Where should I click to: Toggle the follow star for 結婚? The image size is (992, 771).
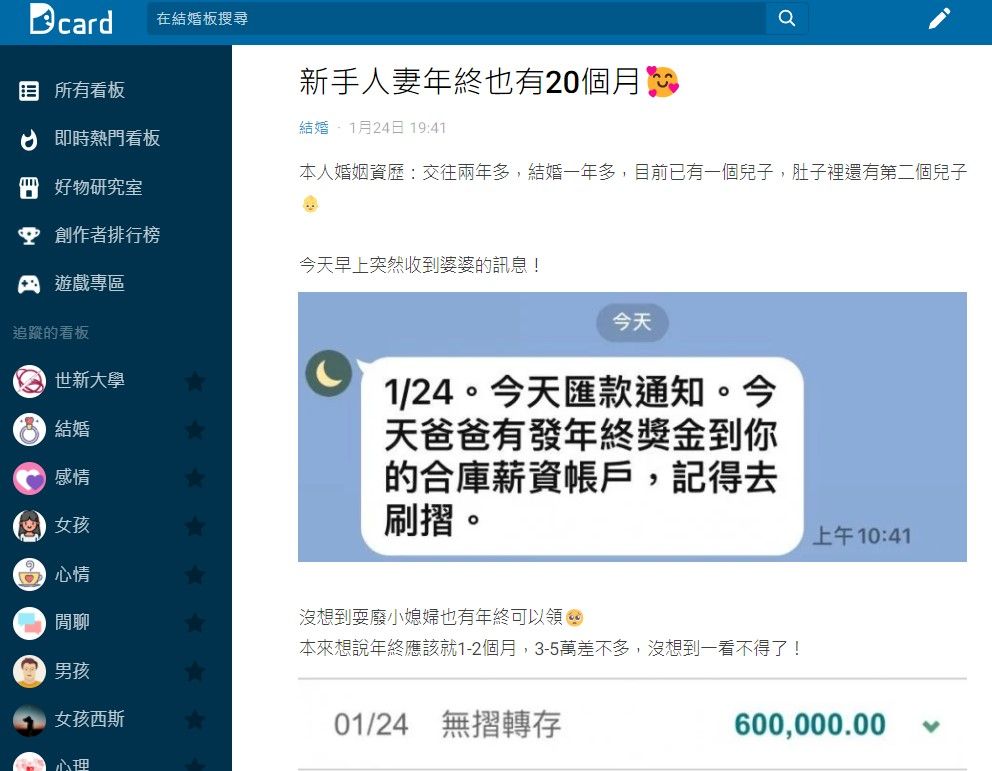coord(195,429)
